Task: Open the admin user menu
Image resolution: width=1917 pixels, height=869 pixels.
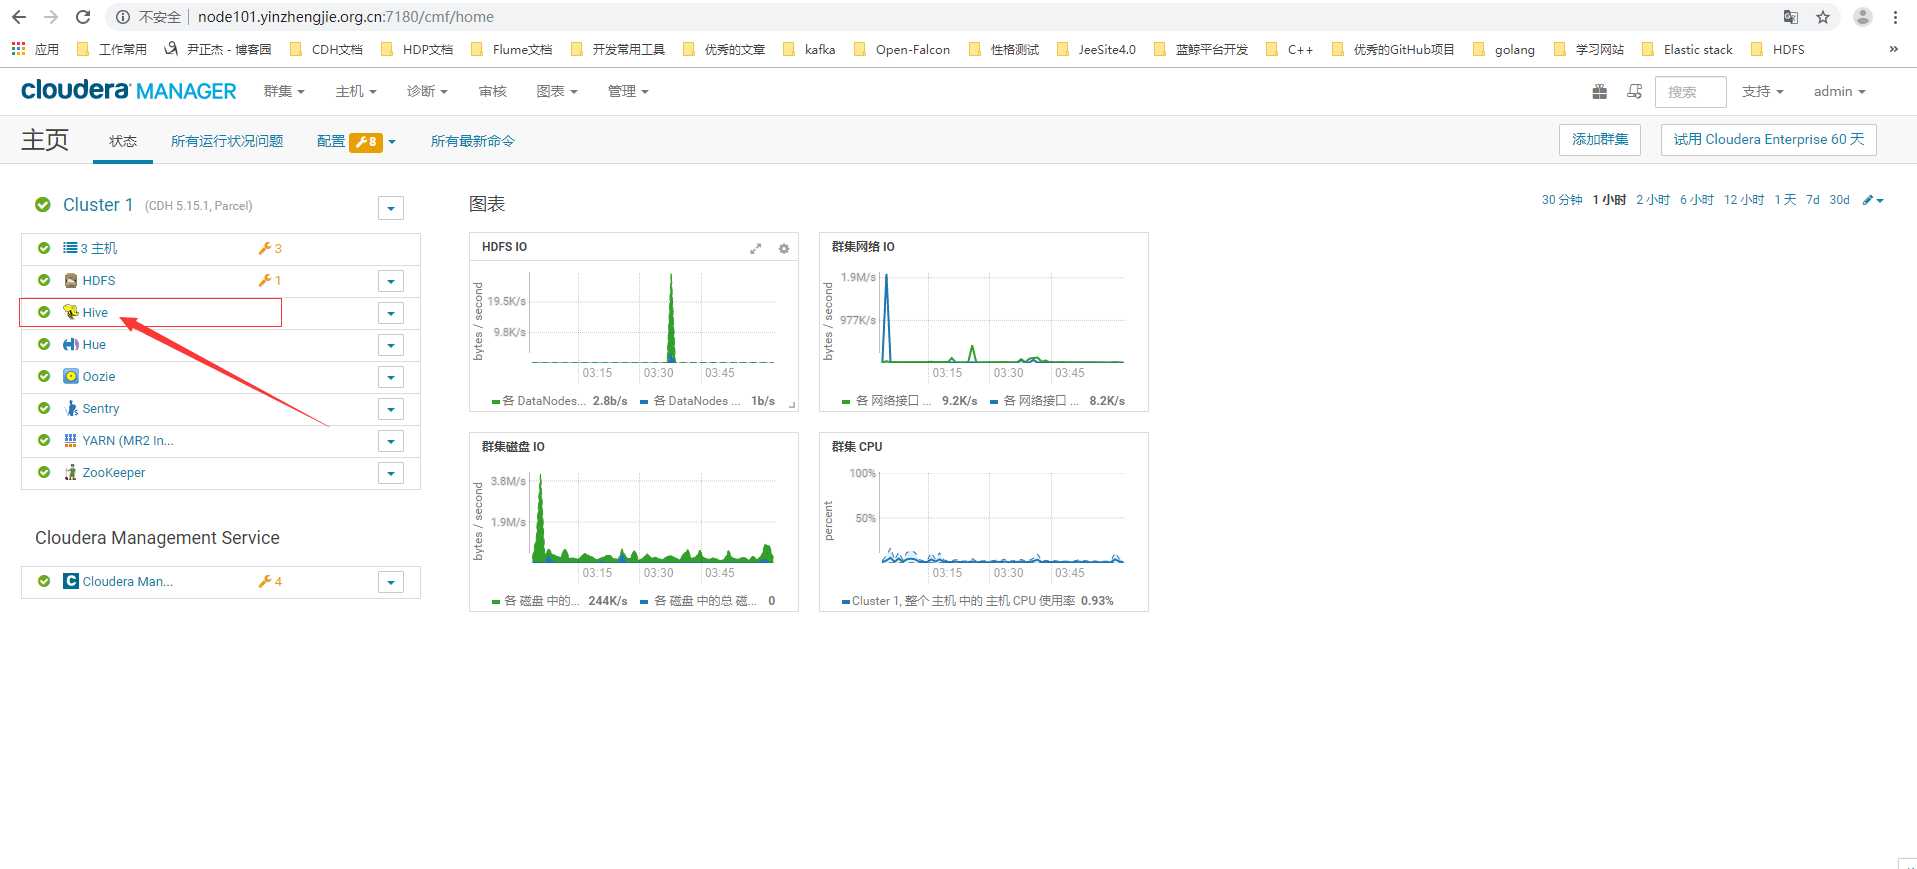Action: coord(1840,91)
